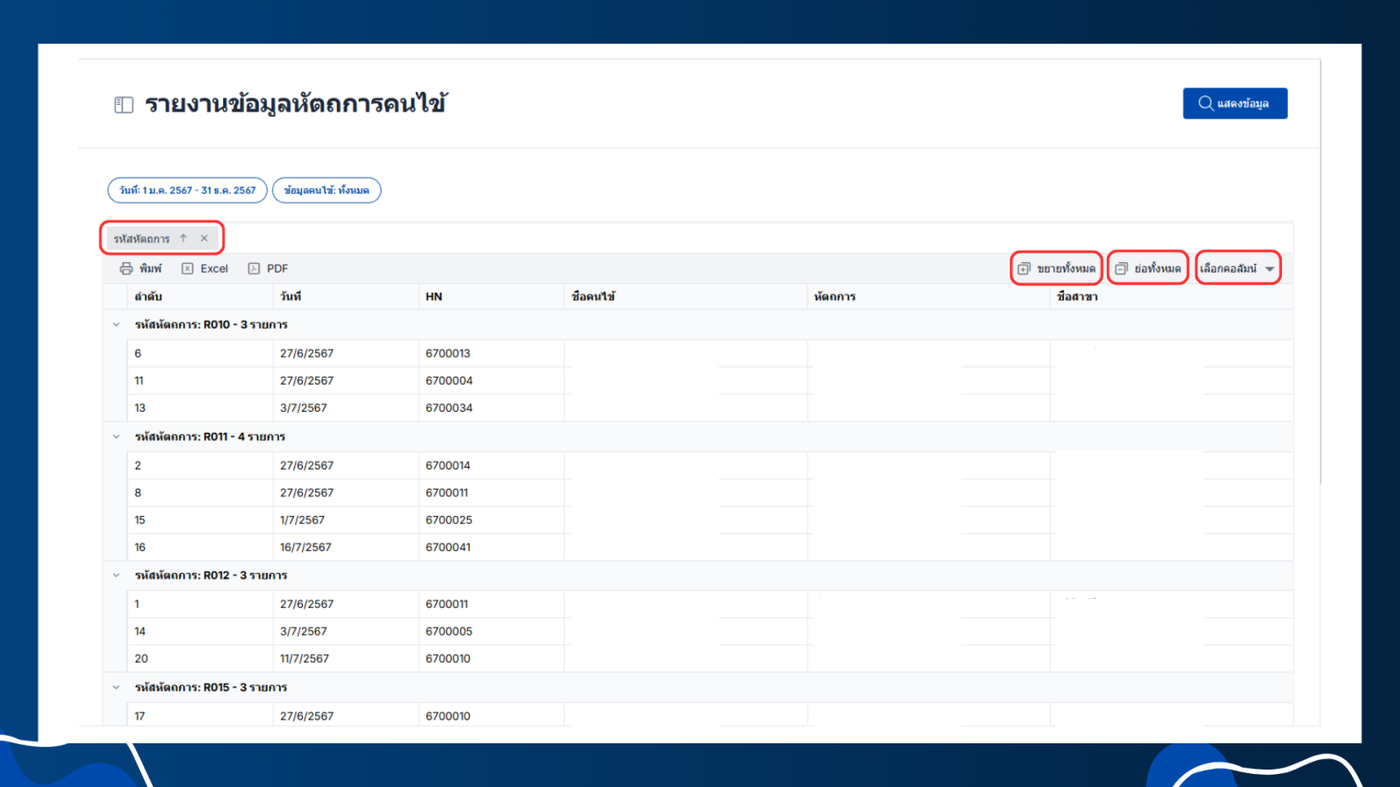This screenshot has height=787, width=1400.
Task: Sort by the วันที่ column header
Action: pyautogui.click(x=346, y=297)
